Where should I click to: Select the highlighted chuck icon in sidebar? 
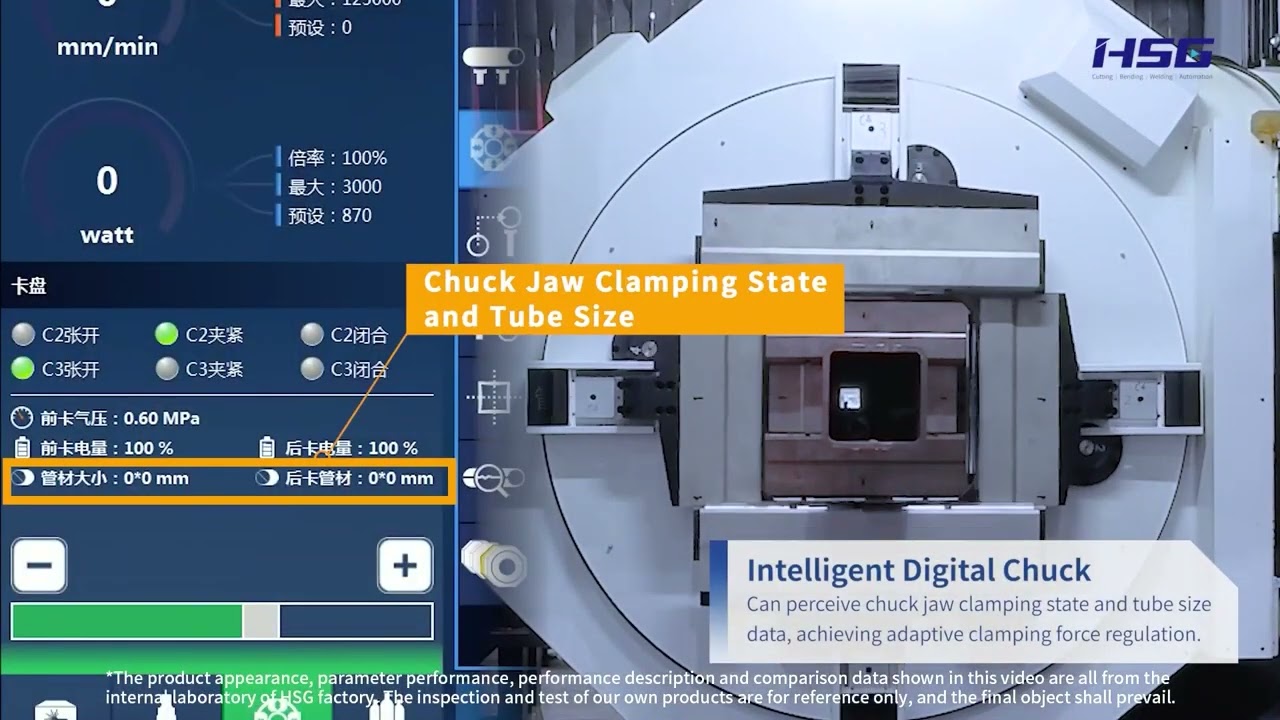pyautogui.click(x=491, y=146)
